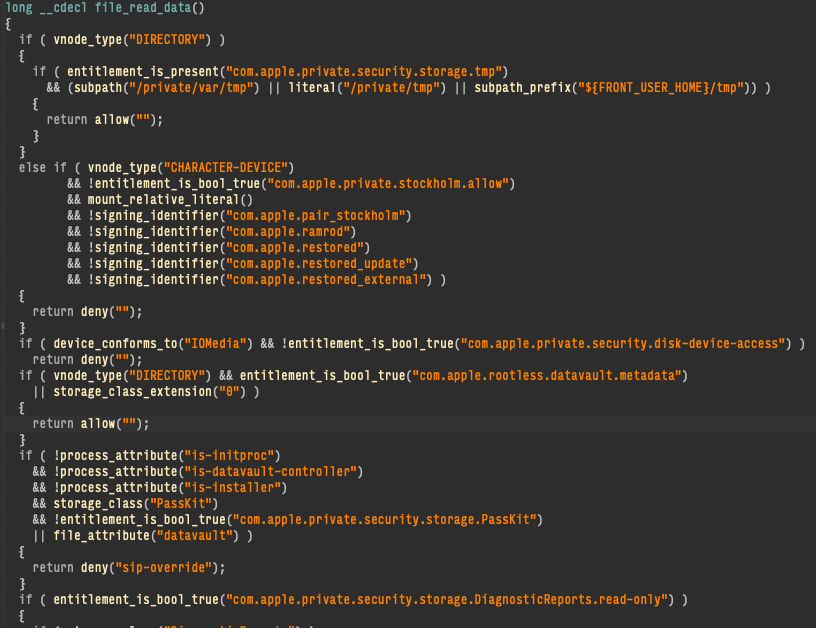Image resolution: width=816 pixels, height=628 pixels.
Task: Select "com.apple.private.stockholm.allow" entitlement string
Action: point(388,184)
